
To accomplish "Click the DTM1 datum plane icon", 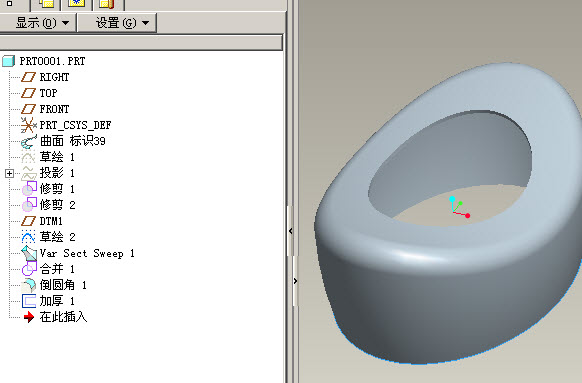I will point(28,221).
